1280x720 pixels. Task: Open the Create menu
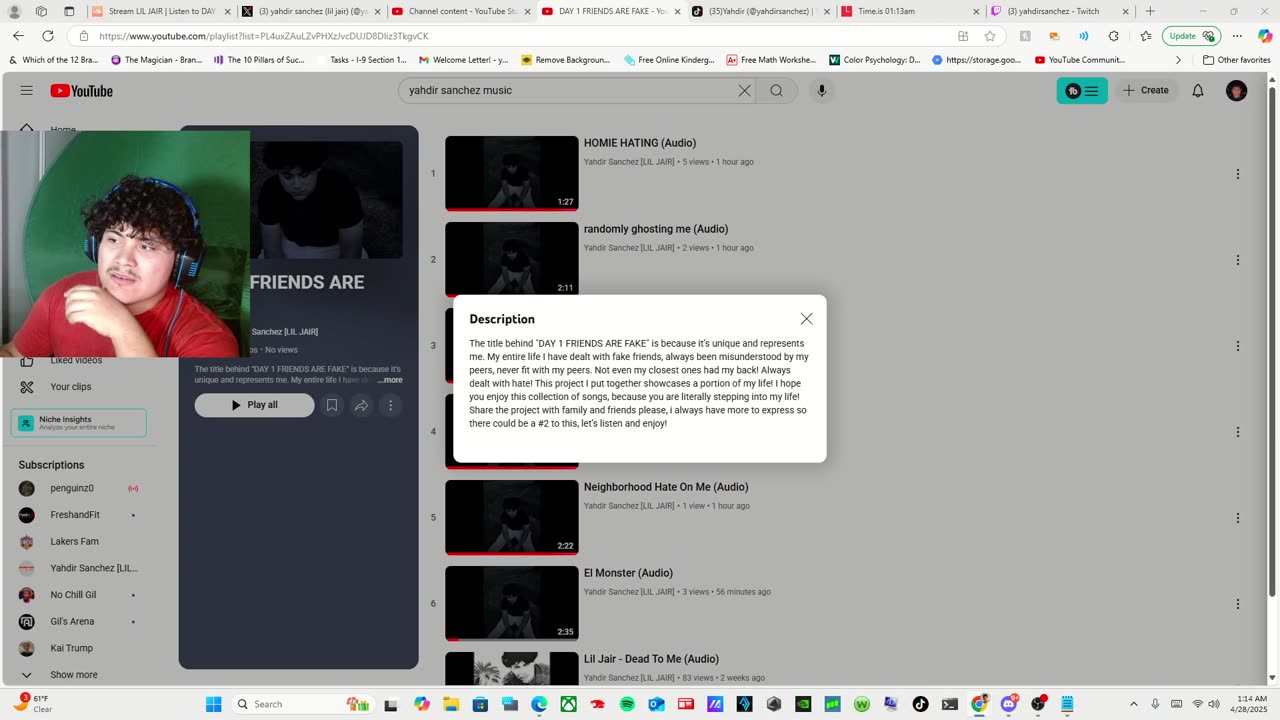point(1145,90)
